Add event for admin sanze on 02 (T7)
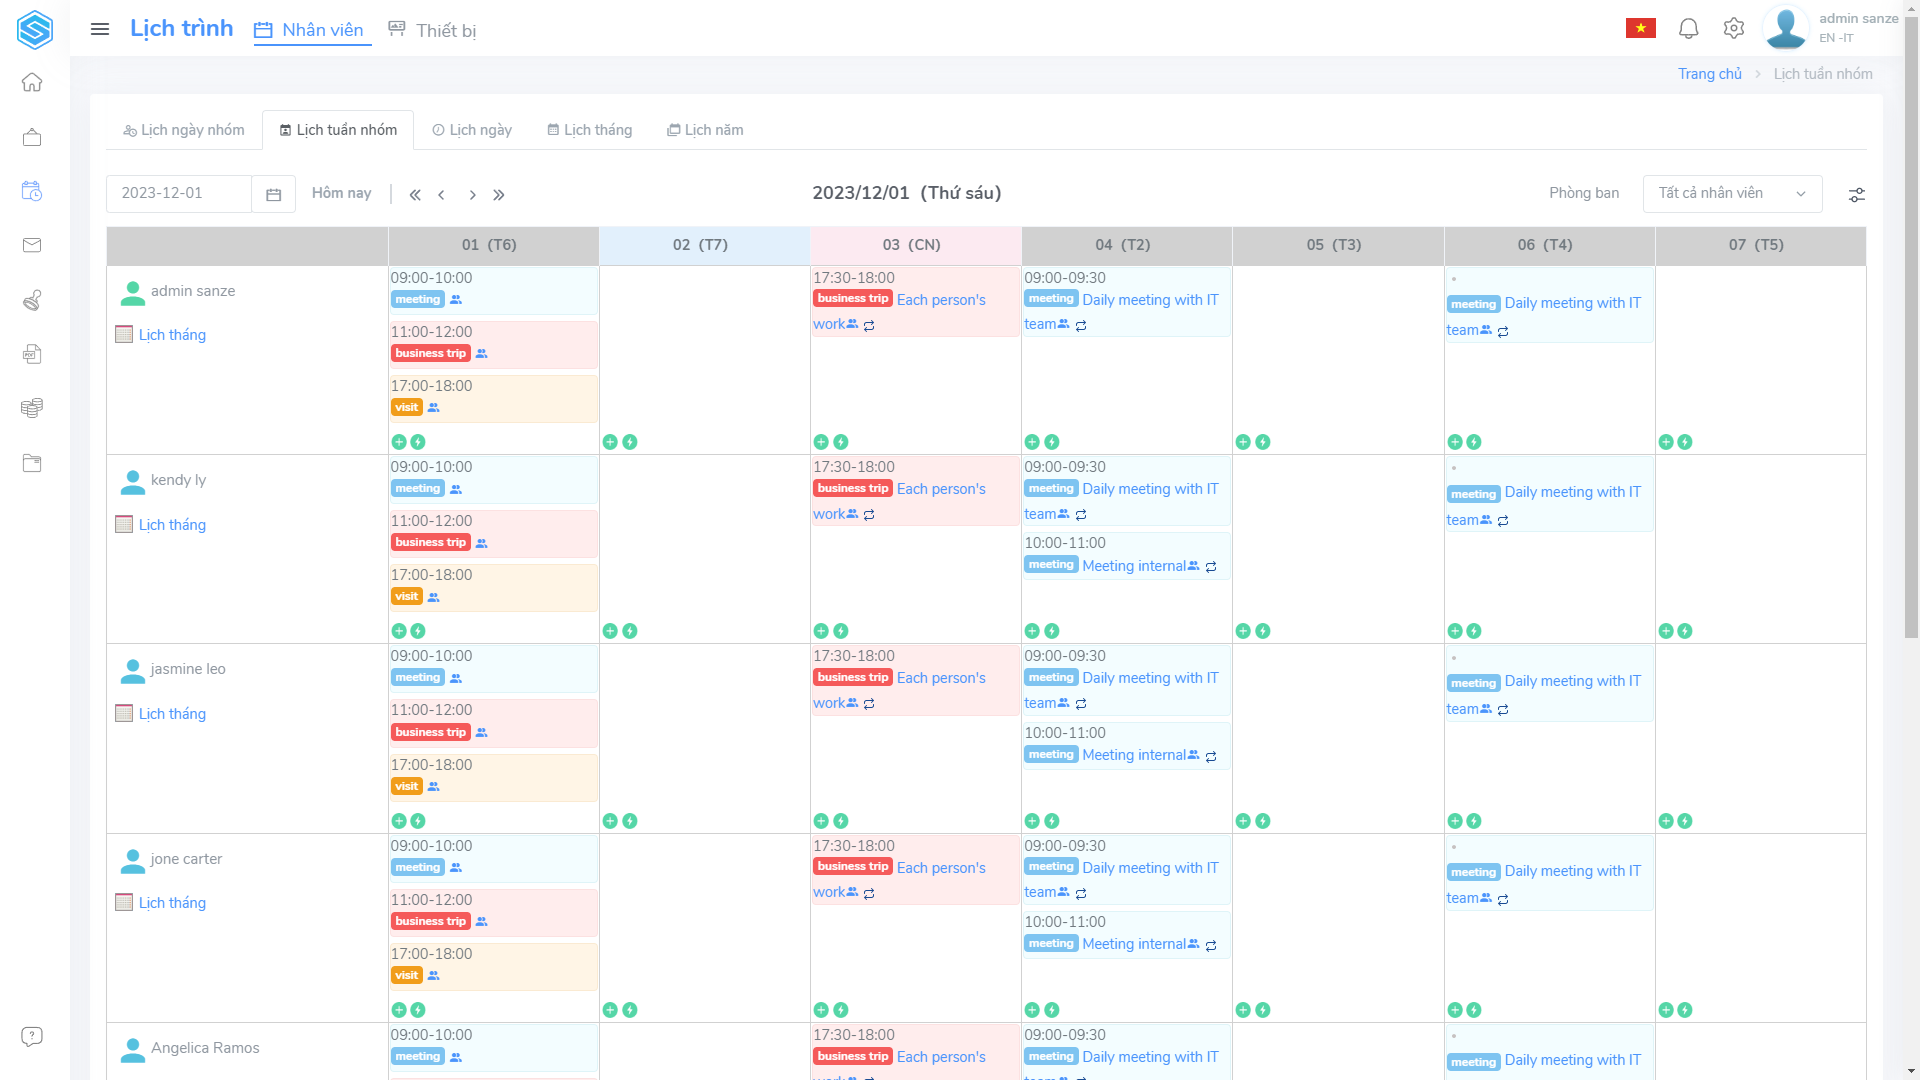1920x1080 pixels. [x=610, y=442]
